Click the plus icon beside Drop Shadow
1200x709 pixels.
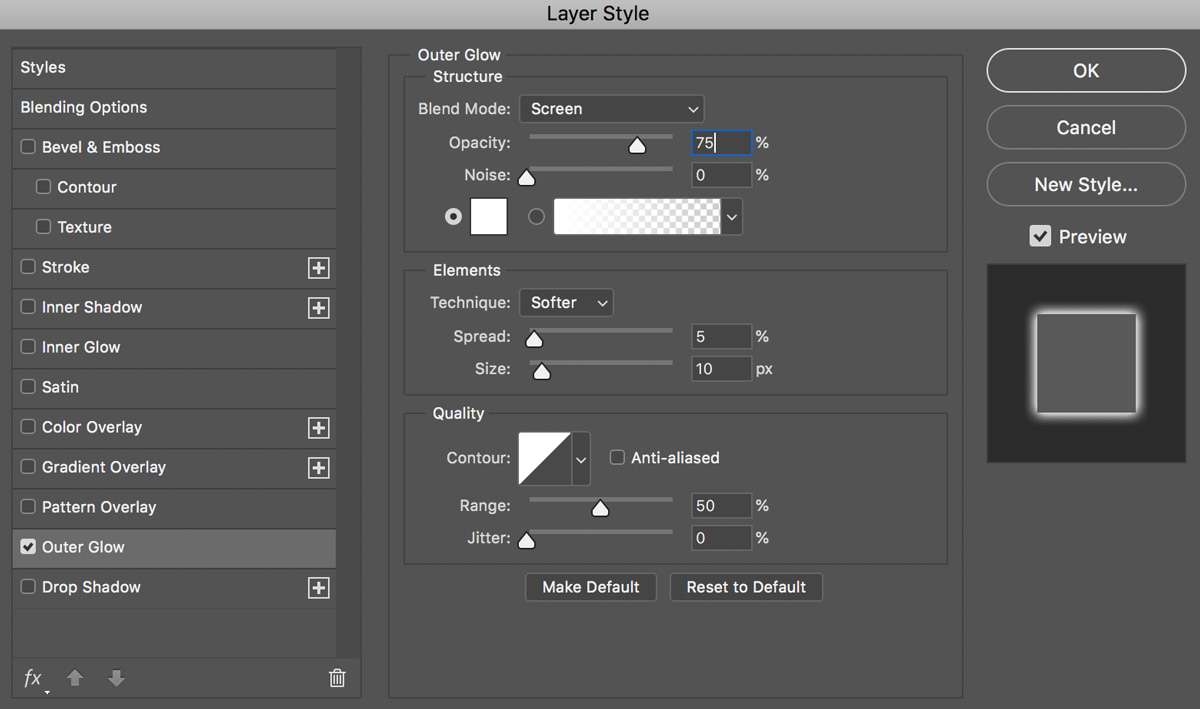pos(318,588)
